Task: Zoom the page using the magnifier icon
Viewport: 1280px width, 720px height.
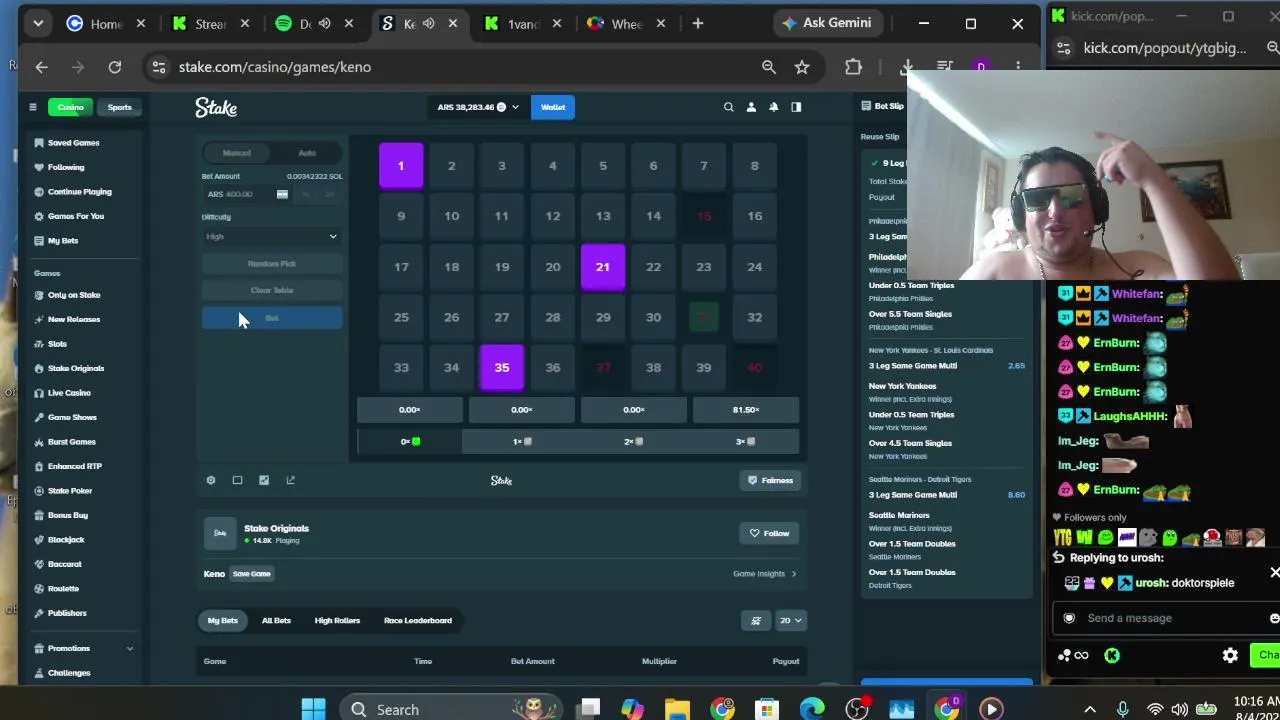Action: (769, 67)
